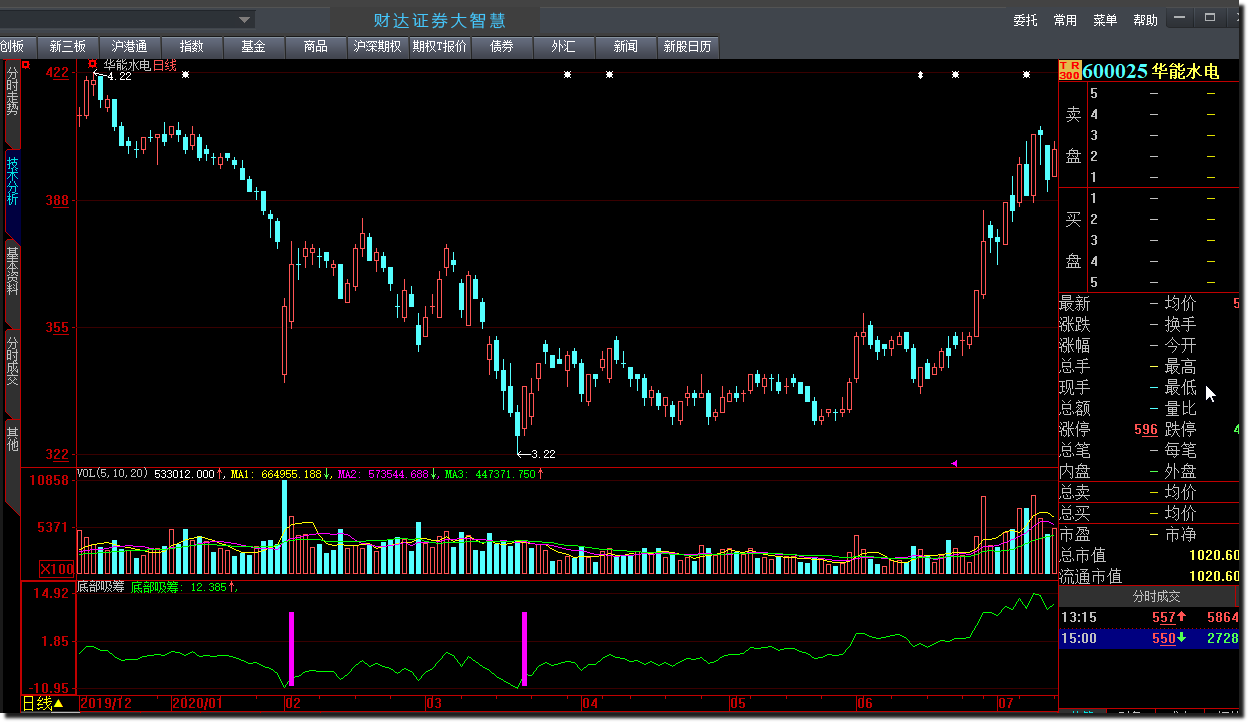Click the 华能水电 stock name in quote panel

coord(1185,71)
